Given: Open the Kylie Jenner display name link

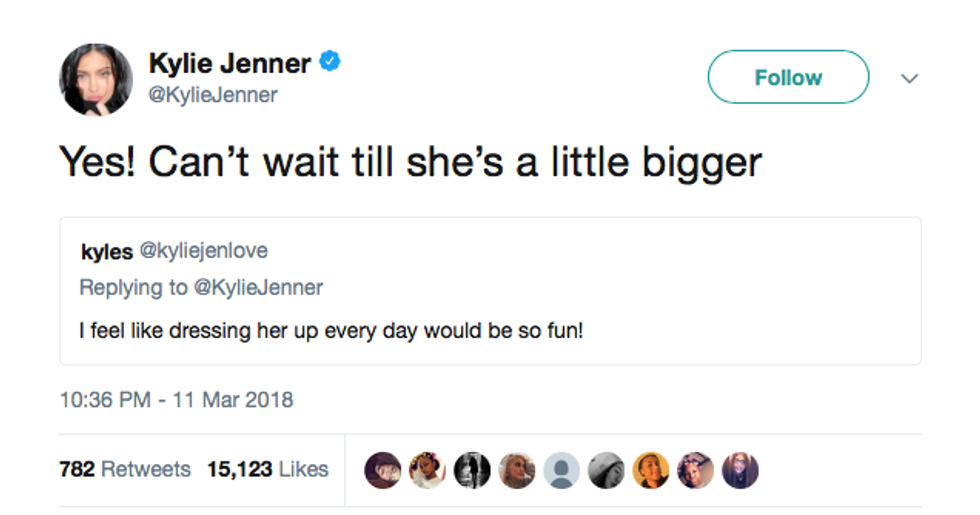Looking at the screenshot, I should (x=230, y=63).
